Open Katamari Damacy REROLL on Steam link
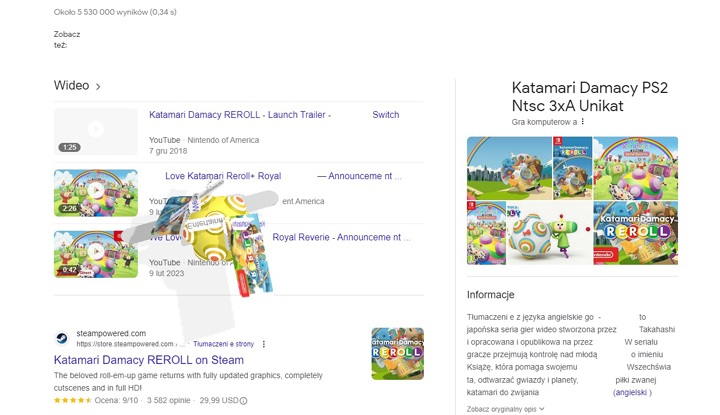The height and width of the screenshot is (415, 720). click(148, 360)
